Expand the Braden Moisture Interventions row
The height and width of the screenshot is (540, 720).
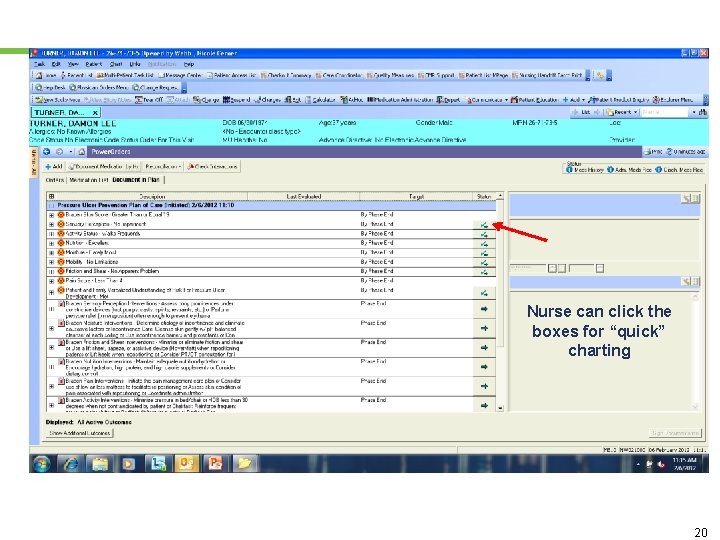[x=51, y=328]
